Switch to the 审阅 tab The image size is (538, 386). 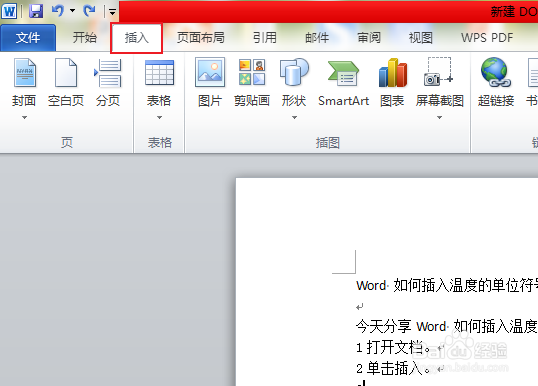[369, 37]
